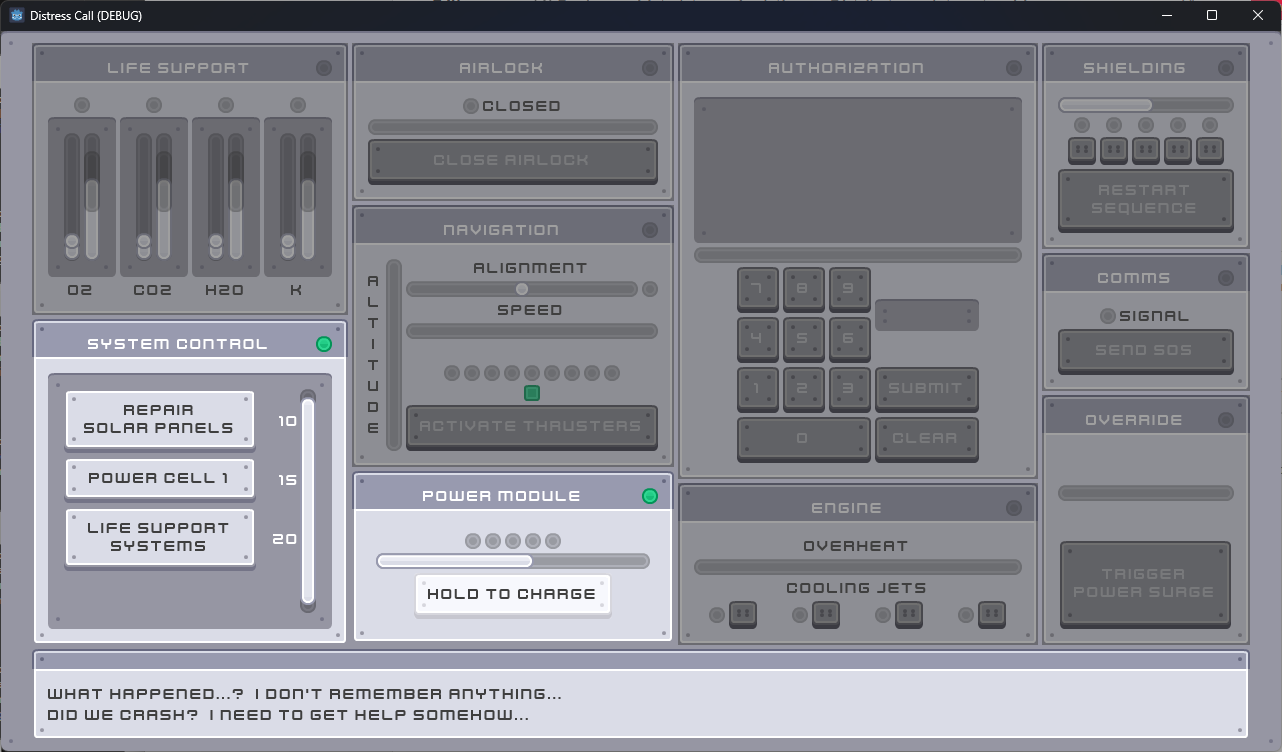Click keypad digit 9
Screen dimensions: 1282x752
[x=849, y=288]
